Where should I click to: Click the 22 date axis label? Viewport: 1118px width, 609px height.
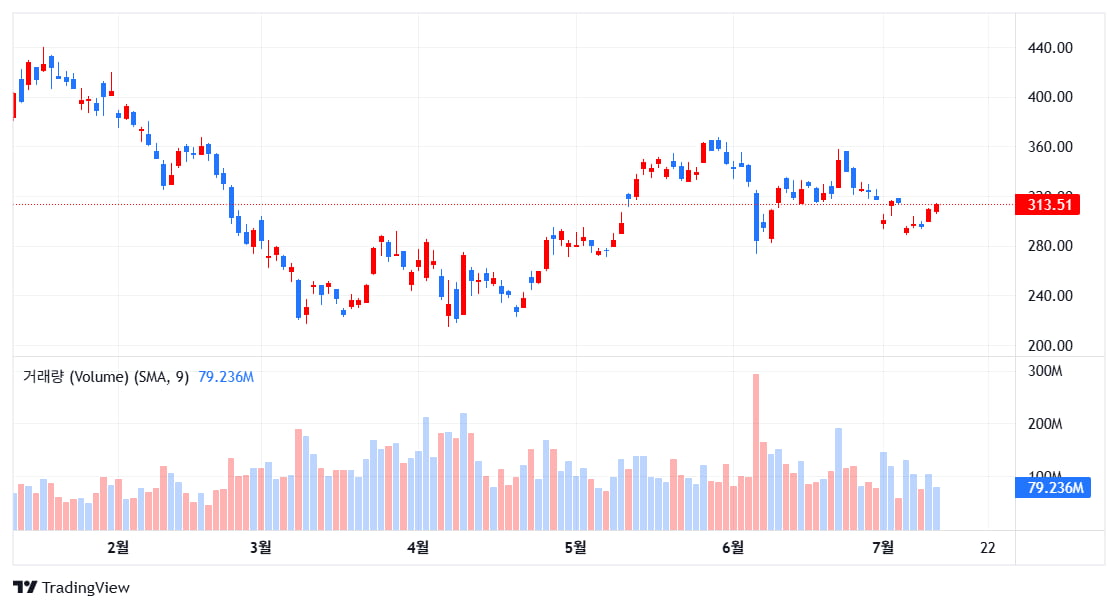point(988,548)
